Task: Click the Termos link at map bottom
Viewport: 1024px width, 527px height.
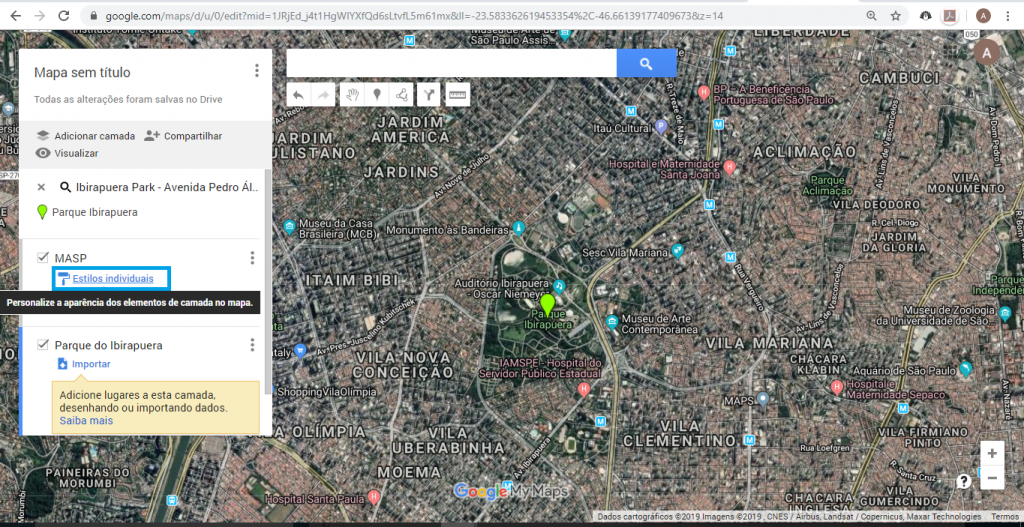Action: tap(1005, 516)
